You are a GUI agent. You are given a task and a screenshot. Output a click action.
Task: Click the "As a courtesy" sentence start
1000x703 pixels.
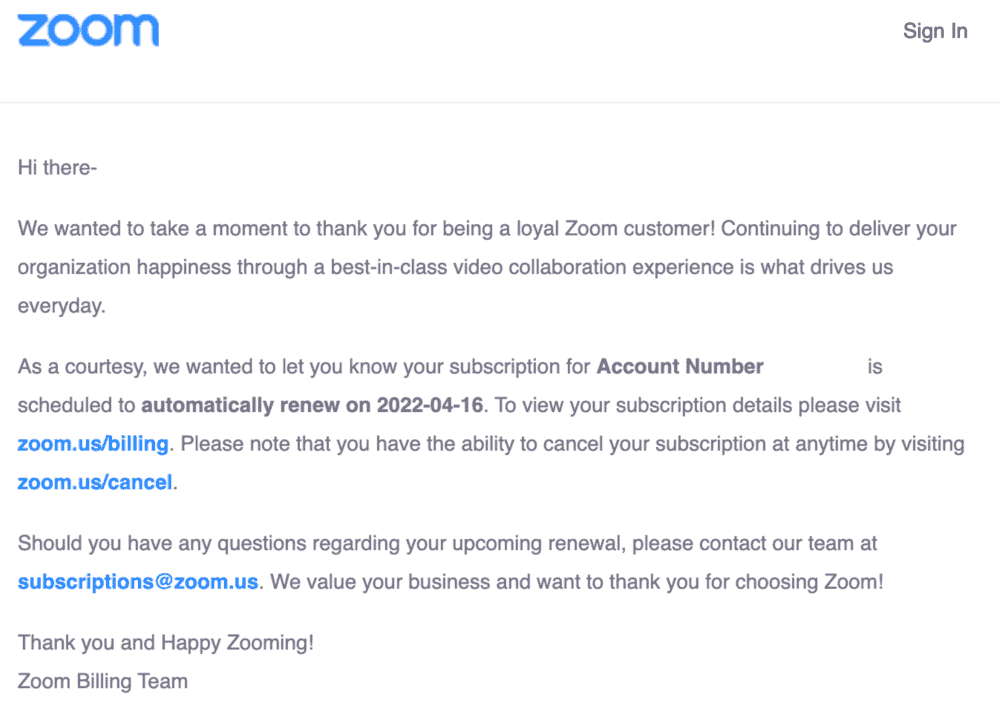point(80,367)
